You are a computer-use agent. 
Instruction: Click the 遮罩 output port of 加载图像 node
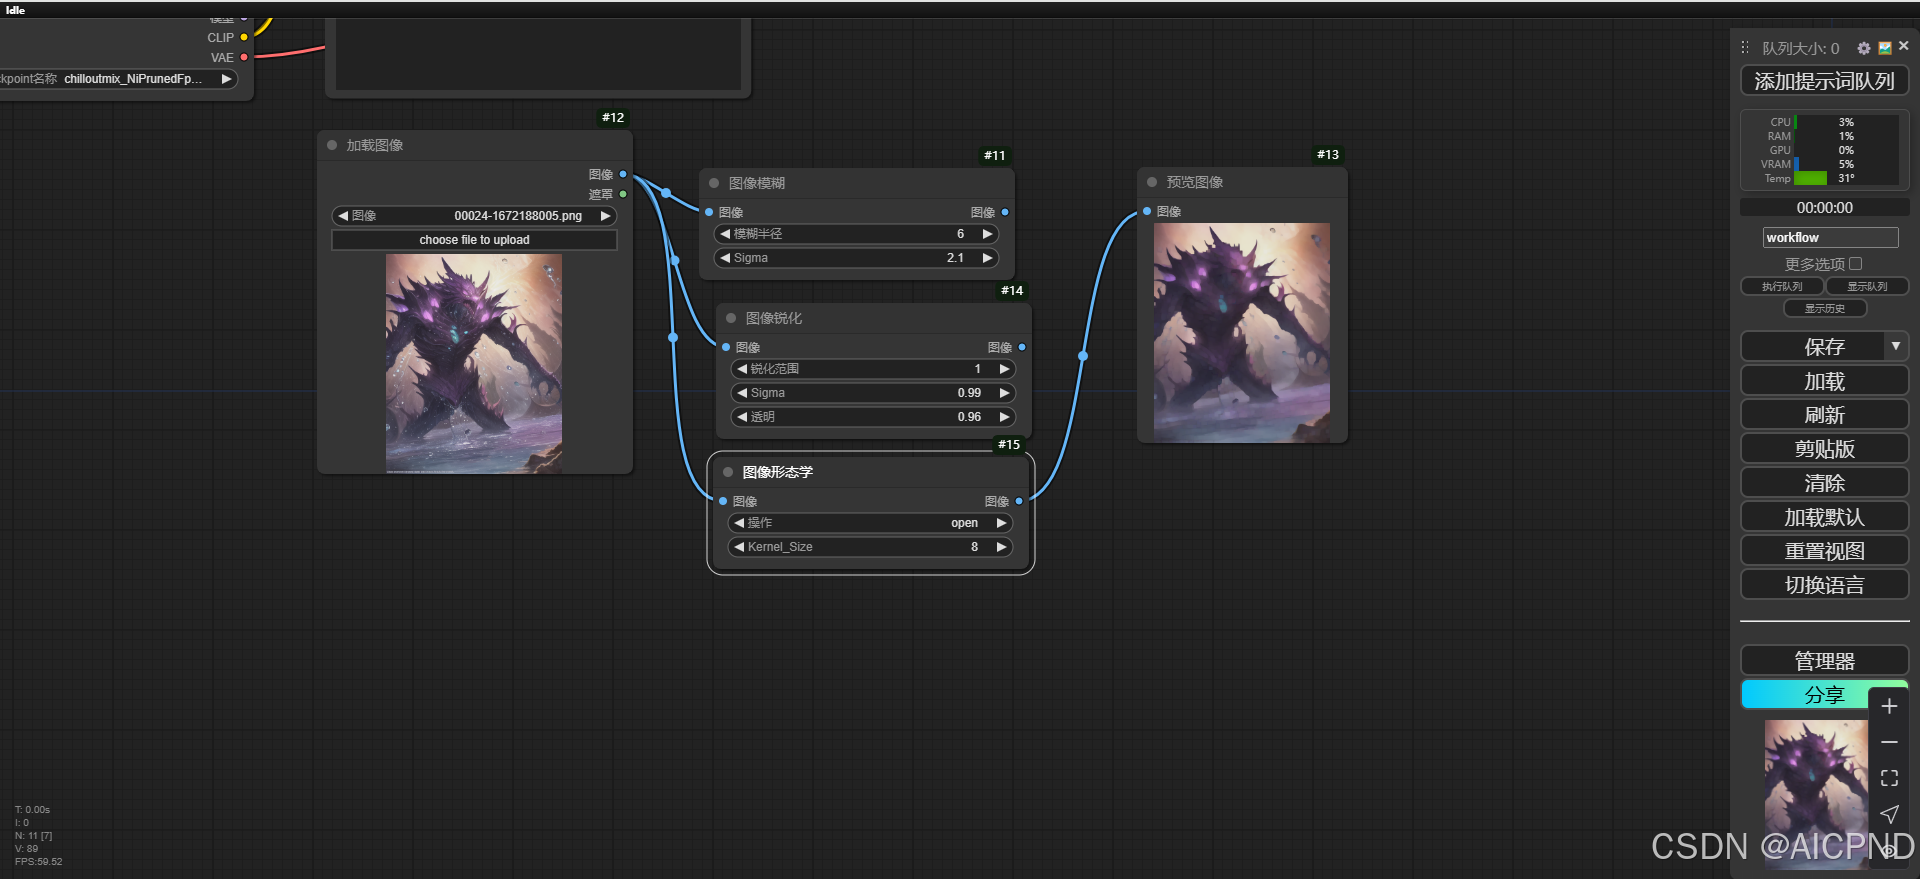coord(623,194)
